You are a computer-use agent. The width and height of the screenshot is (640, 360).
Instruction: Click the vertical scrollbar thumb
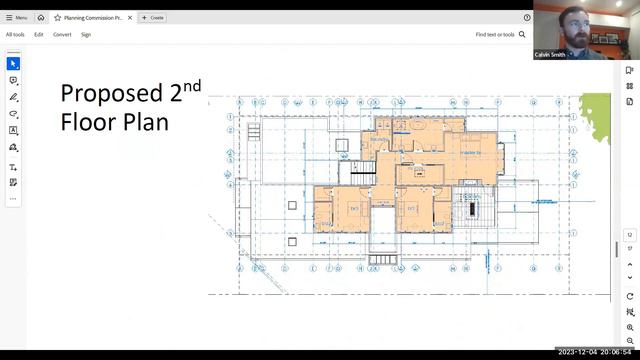coord(616,249)
